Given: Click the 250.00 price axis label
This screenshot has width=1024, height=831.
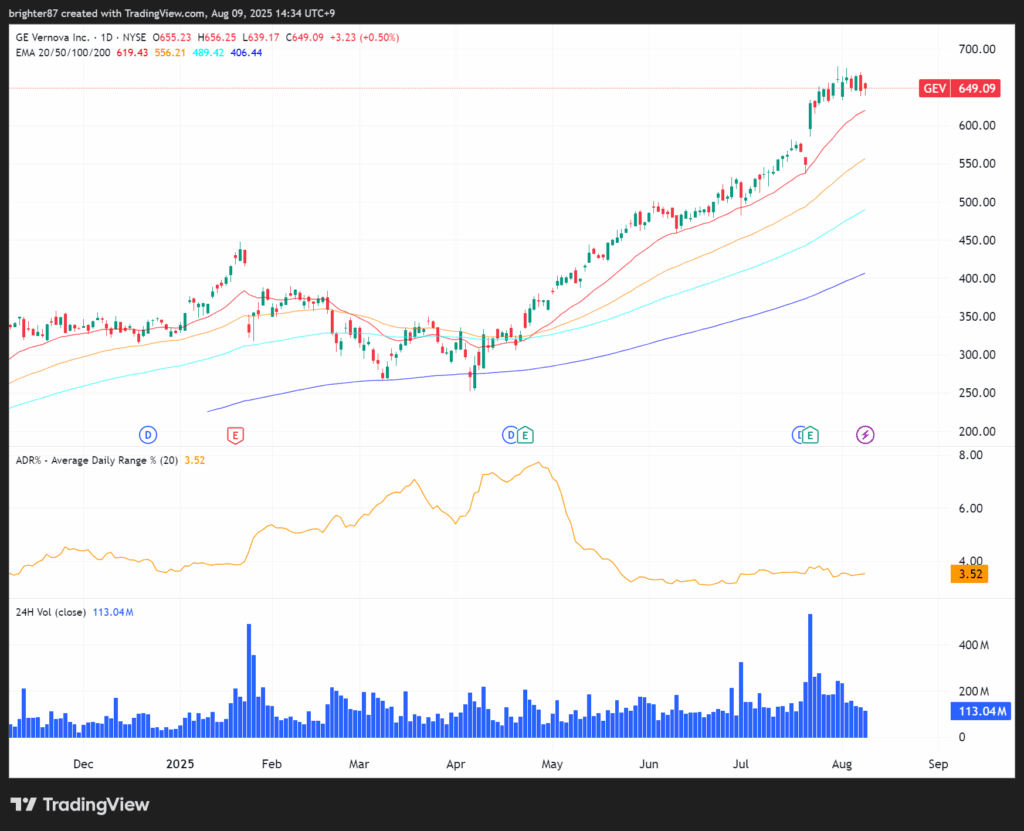Looking at the screenshot, I should pyautogui.click(x=977, y=393).
